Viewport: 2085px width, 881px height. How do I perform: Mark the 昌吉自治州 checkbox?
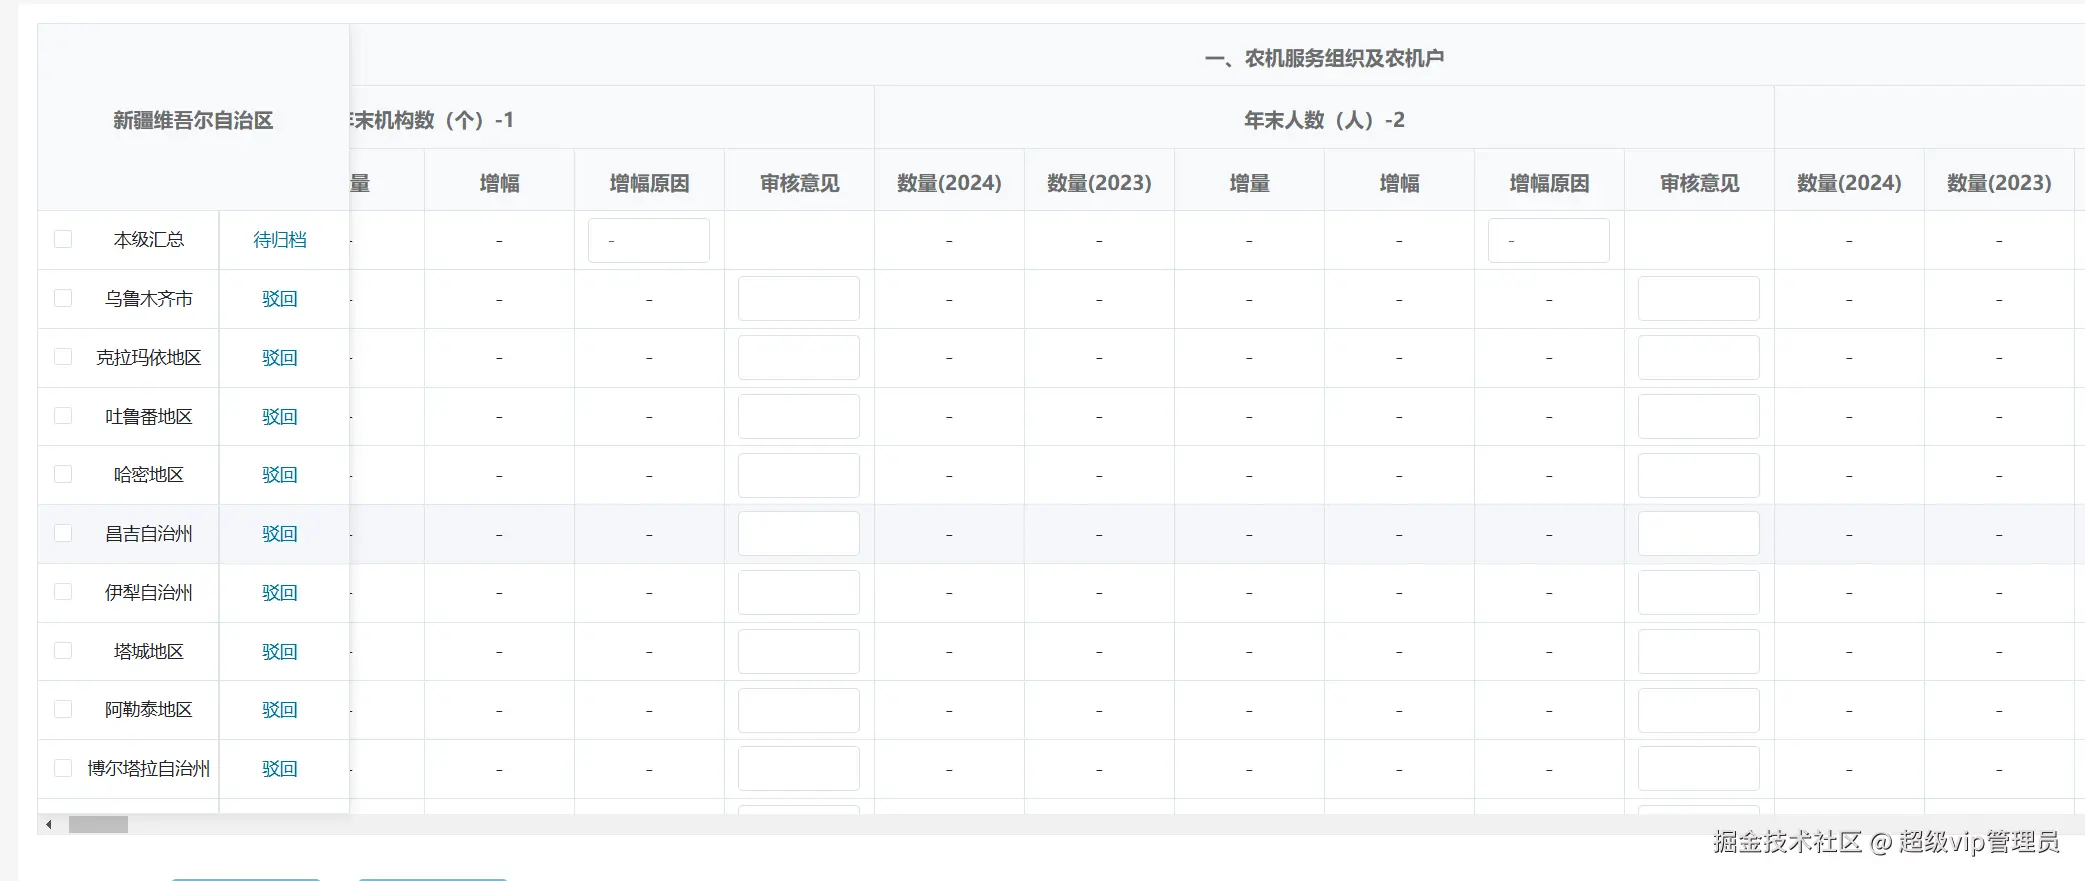coord(63,533)
